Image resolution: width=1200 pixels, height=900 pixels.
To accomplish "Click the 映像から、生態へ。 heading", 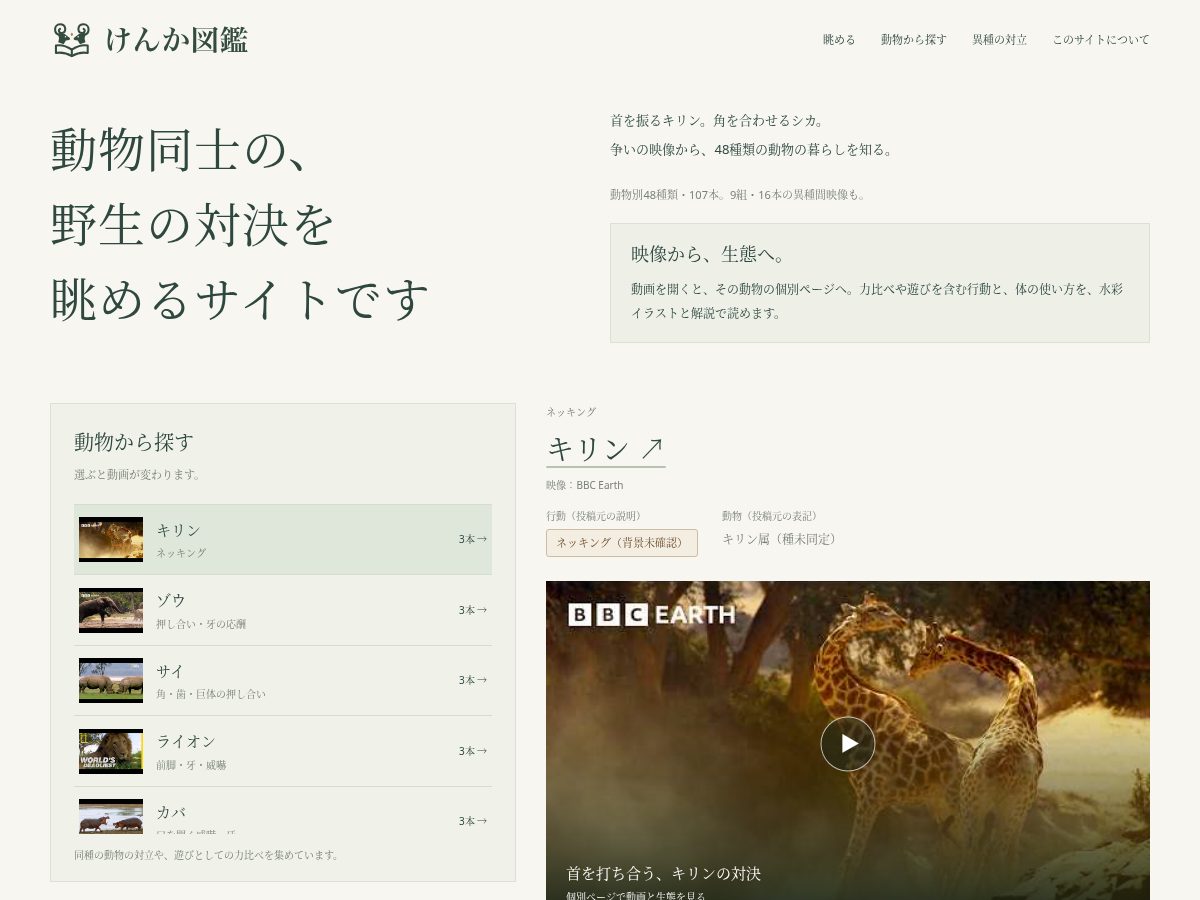I will [710, 254].
